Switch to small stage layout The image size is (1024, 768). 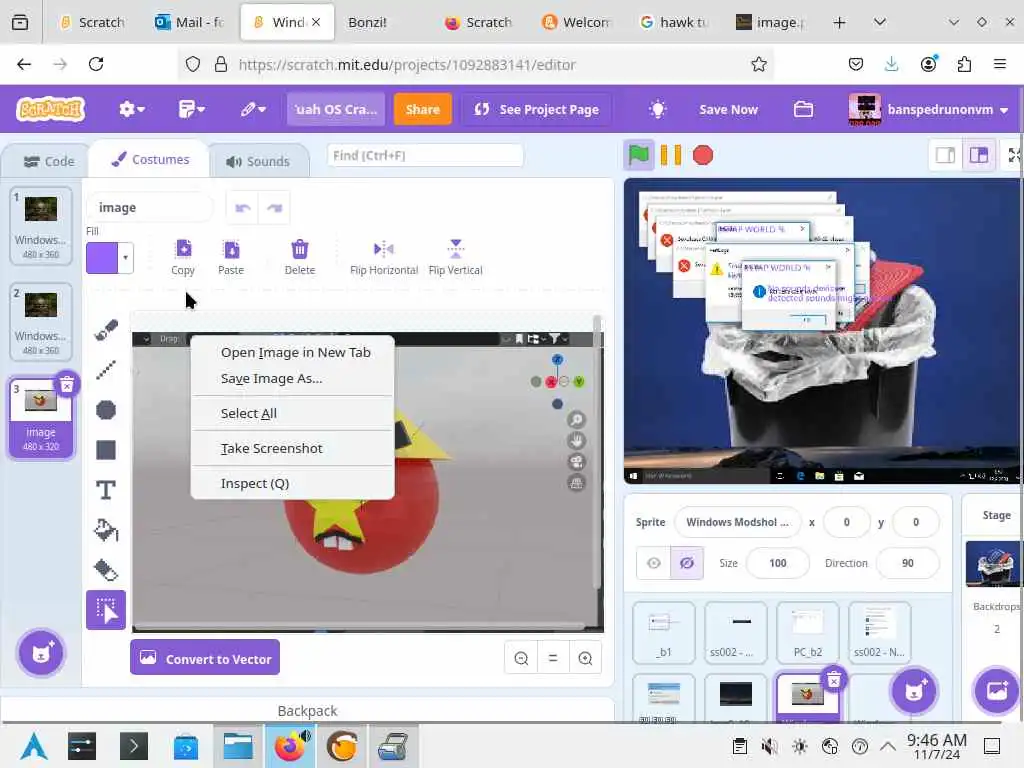pos(945,155)
